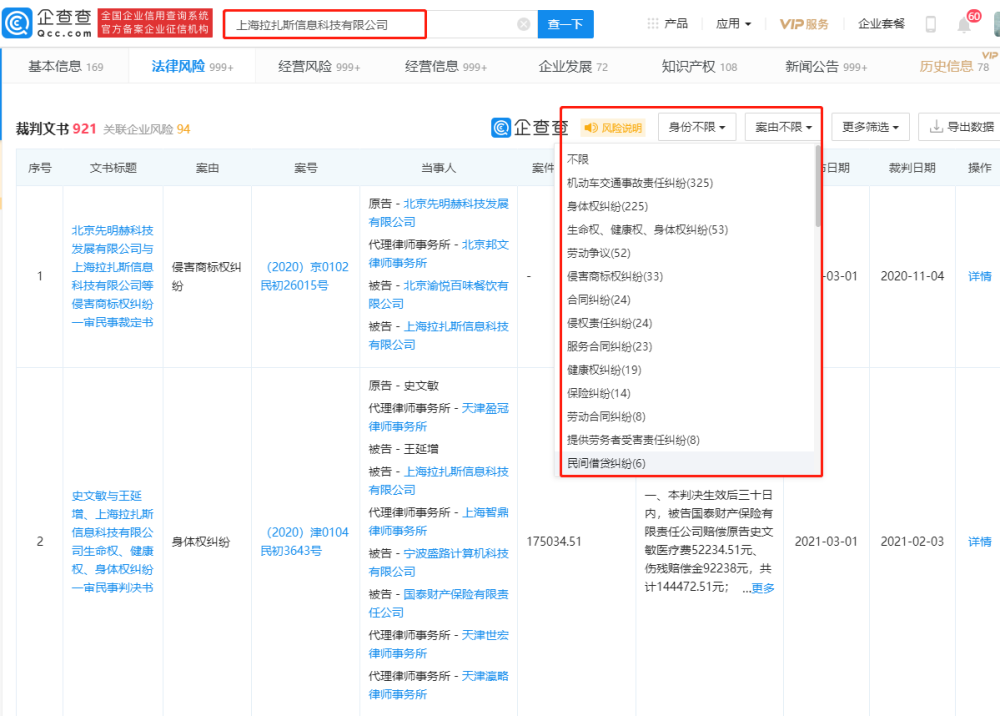Click the mobile phone app icon

click(930, 25)
